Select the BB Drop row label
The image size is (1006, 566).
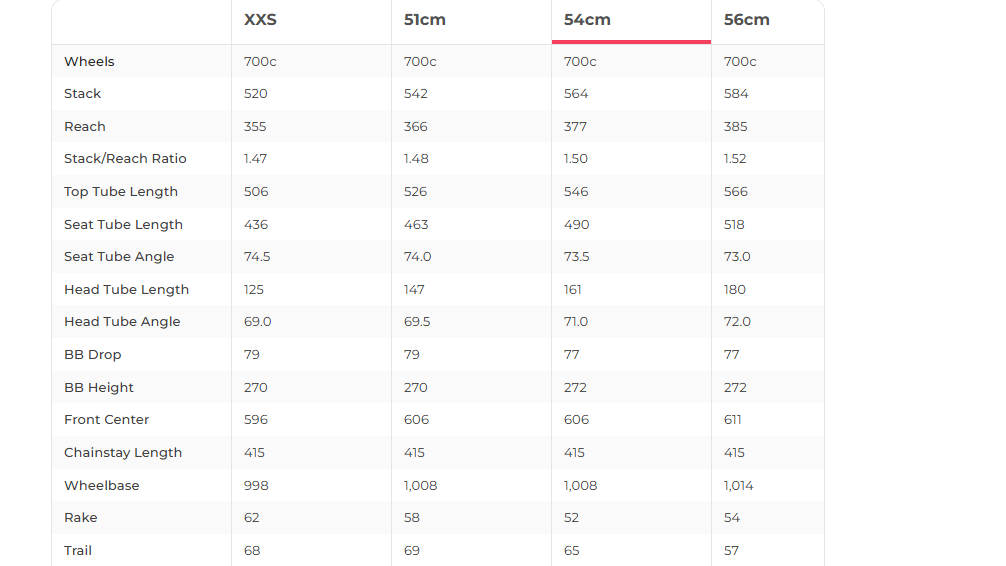pyautogui.click(x=92, y=355)
